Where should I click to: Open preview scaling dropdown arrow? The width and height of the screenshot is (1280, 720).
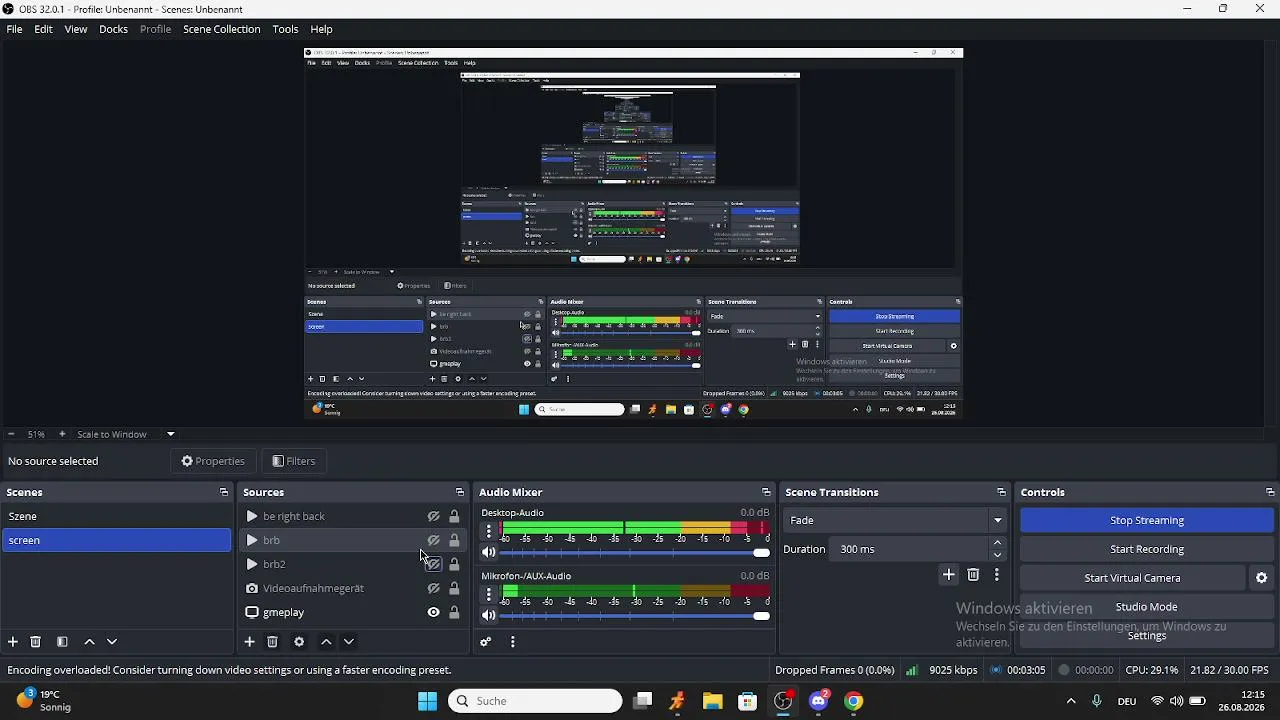click(x=170, y=434)
